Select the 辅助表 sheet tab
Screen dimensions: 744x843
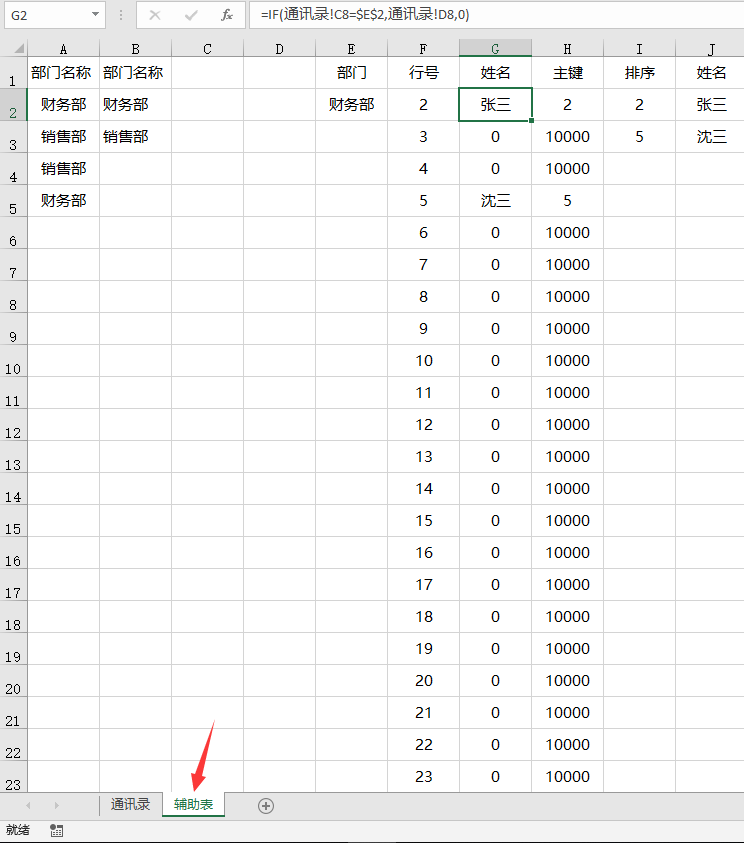click(194, 804)
